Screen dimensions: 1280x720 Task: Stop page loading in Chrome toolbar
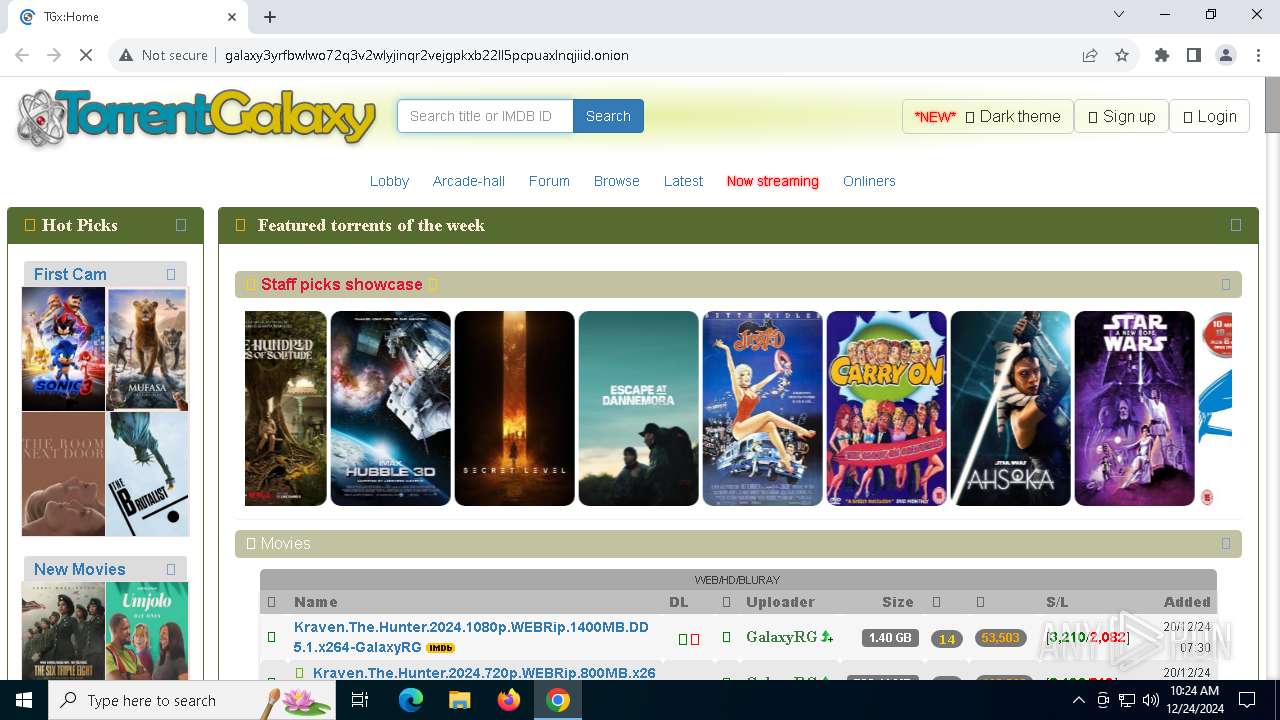pyautogui.click(x=86, y=55)
